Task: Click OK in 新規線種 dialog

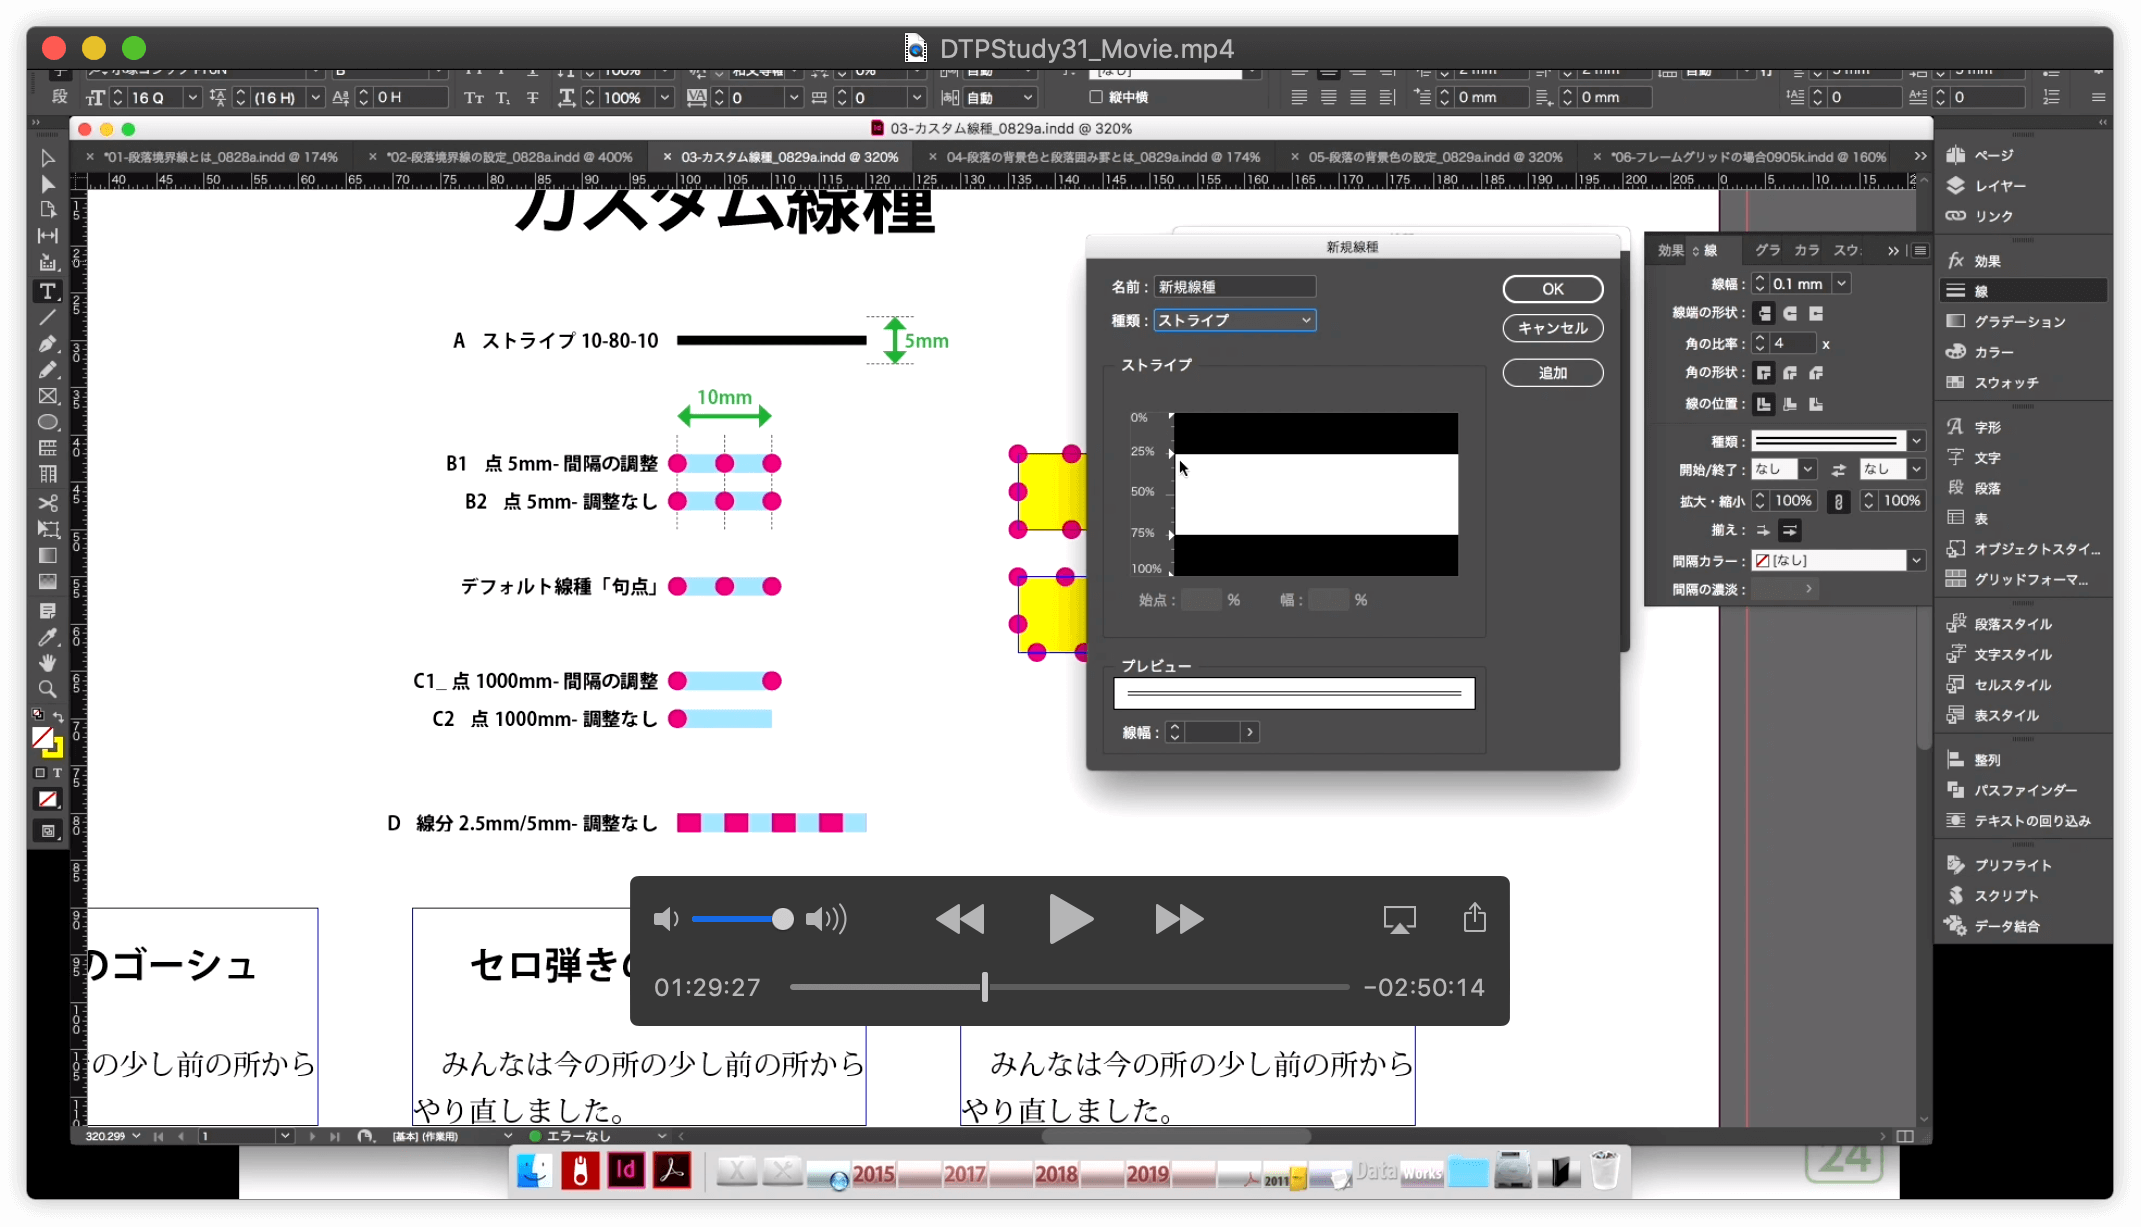Action: pos(1552,289)
